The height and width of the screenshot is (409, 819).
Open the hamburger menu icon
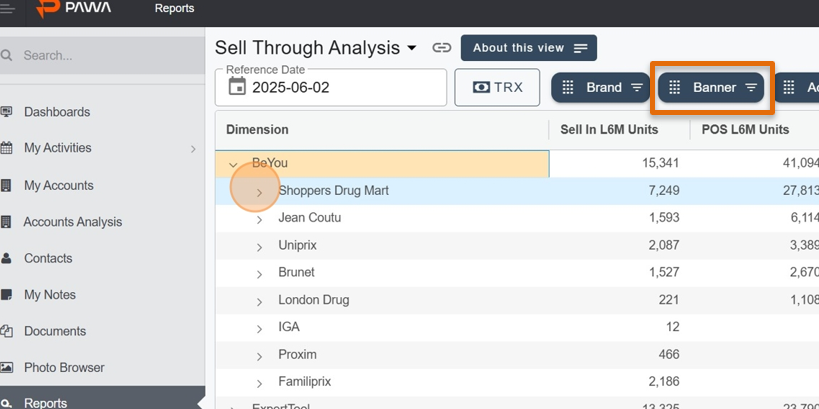click(7, 7)
